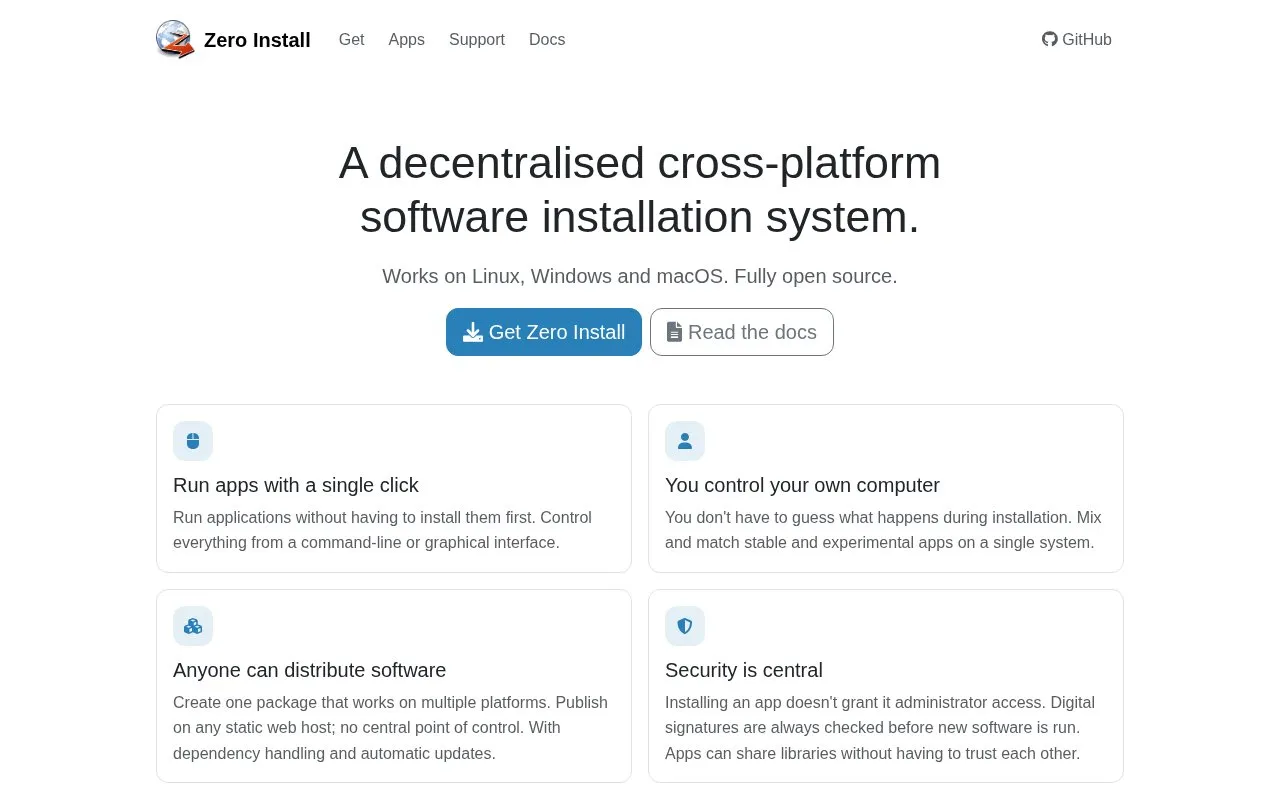1280x800 pixels.
Task: Click the Zero Install brand title
Action: pyautogui.click(x=257, y=40)
